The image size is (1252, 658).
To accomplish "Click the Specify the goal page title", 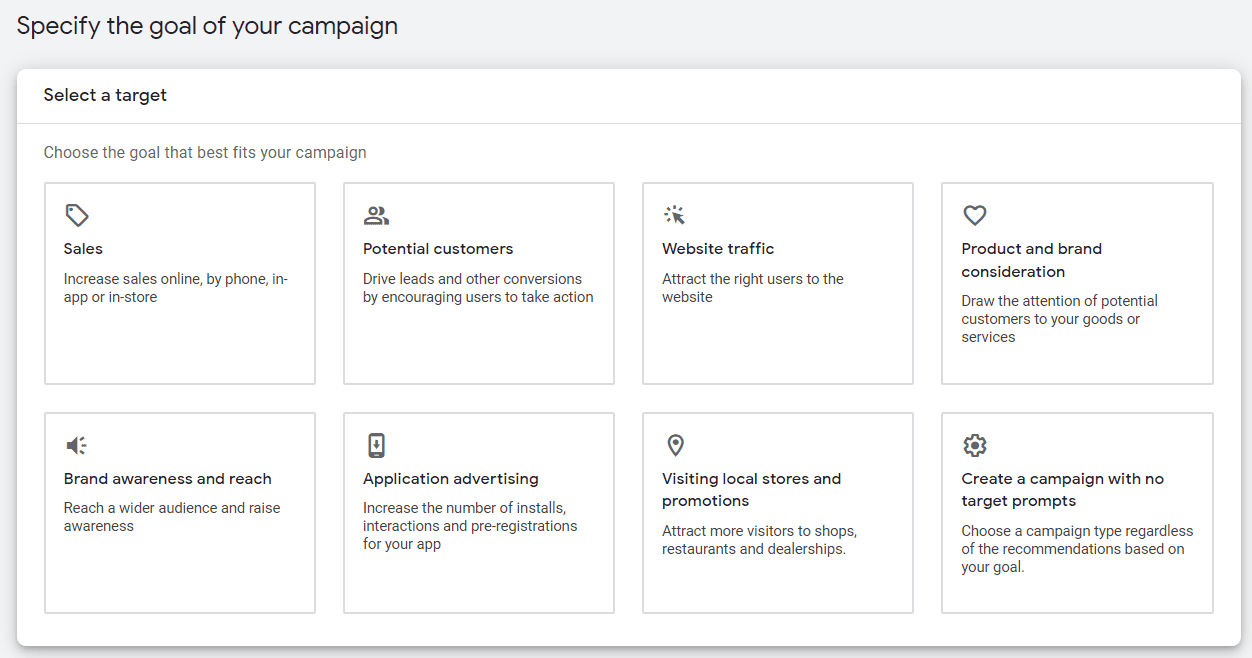I will click(206, 25).
